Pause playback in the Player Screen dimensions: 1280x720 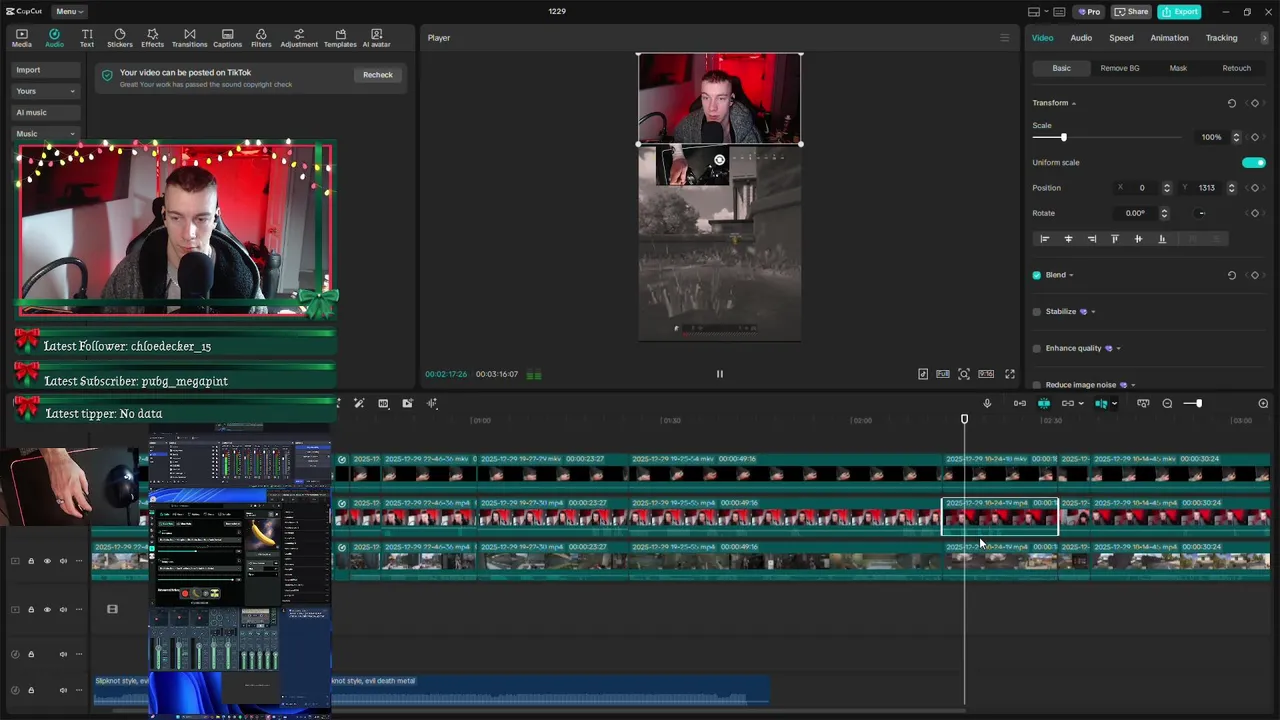[x=719, y=374]
